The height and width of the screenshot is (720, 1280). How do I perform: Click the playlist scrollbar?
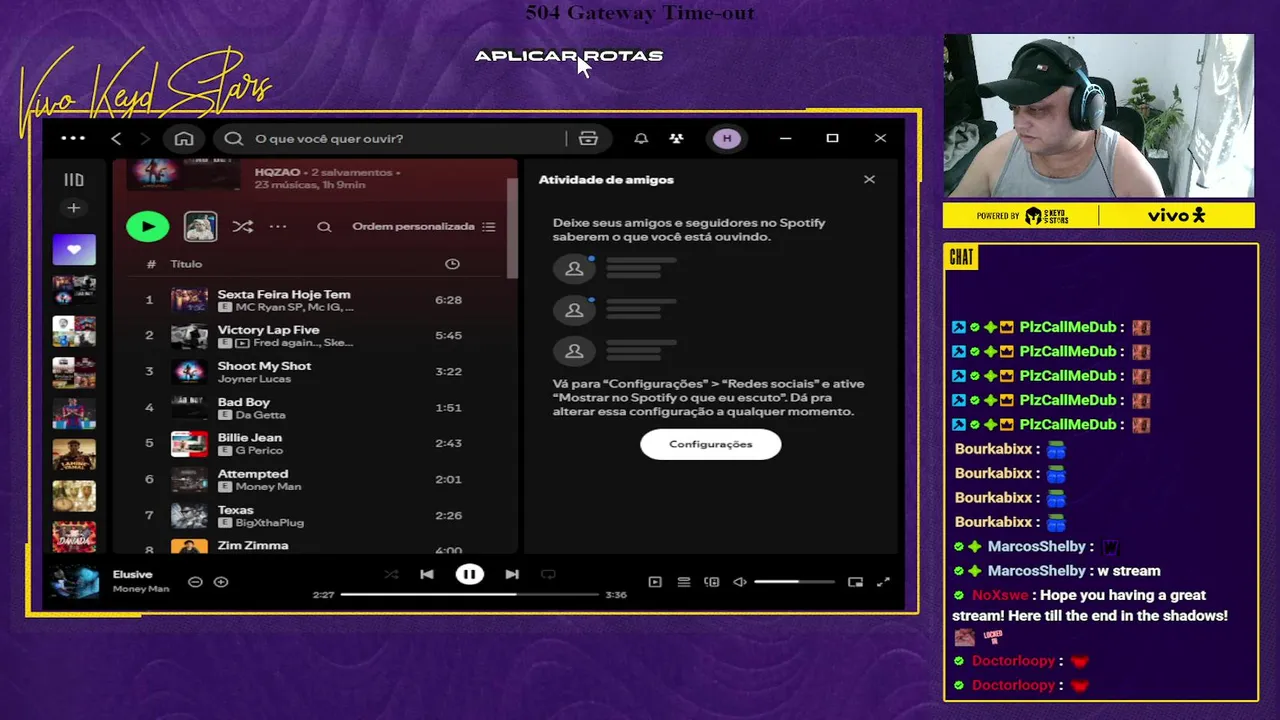512,230
